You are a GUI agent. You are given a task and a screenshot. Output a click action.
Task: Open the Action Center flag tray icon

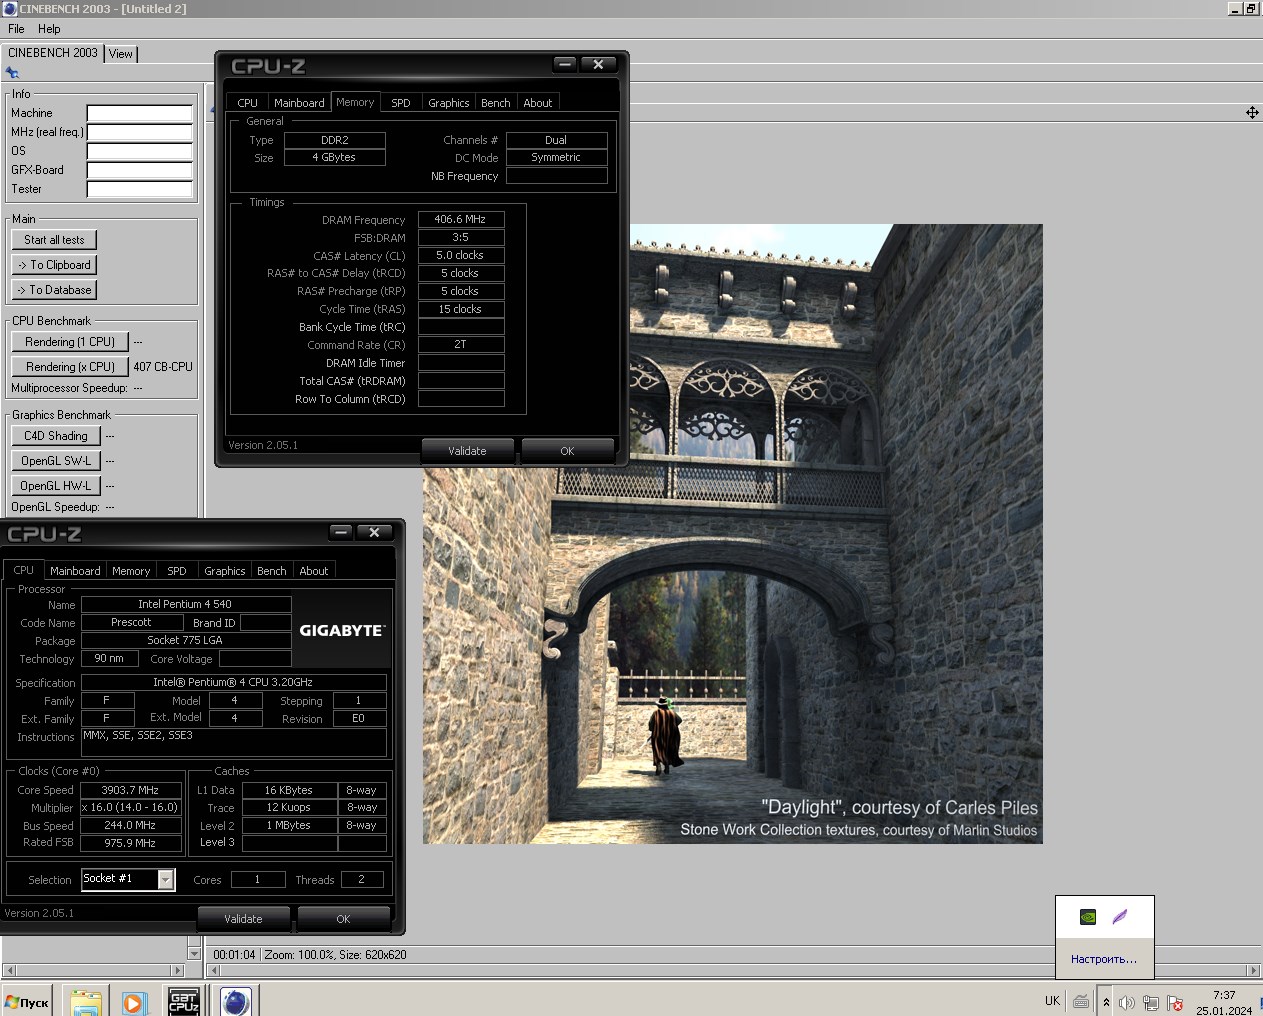[1175, 1002]
